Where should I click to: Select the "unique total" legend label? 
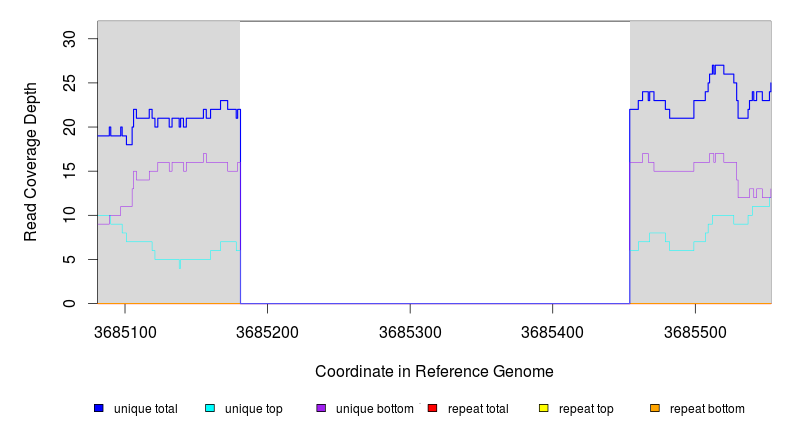click(146, 409)
